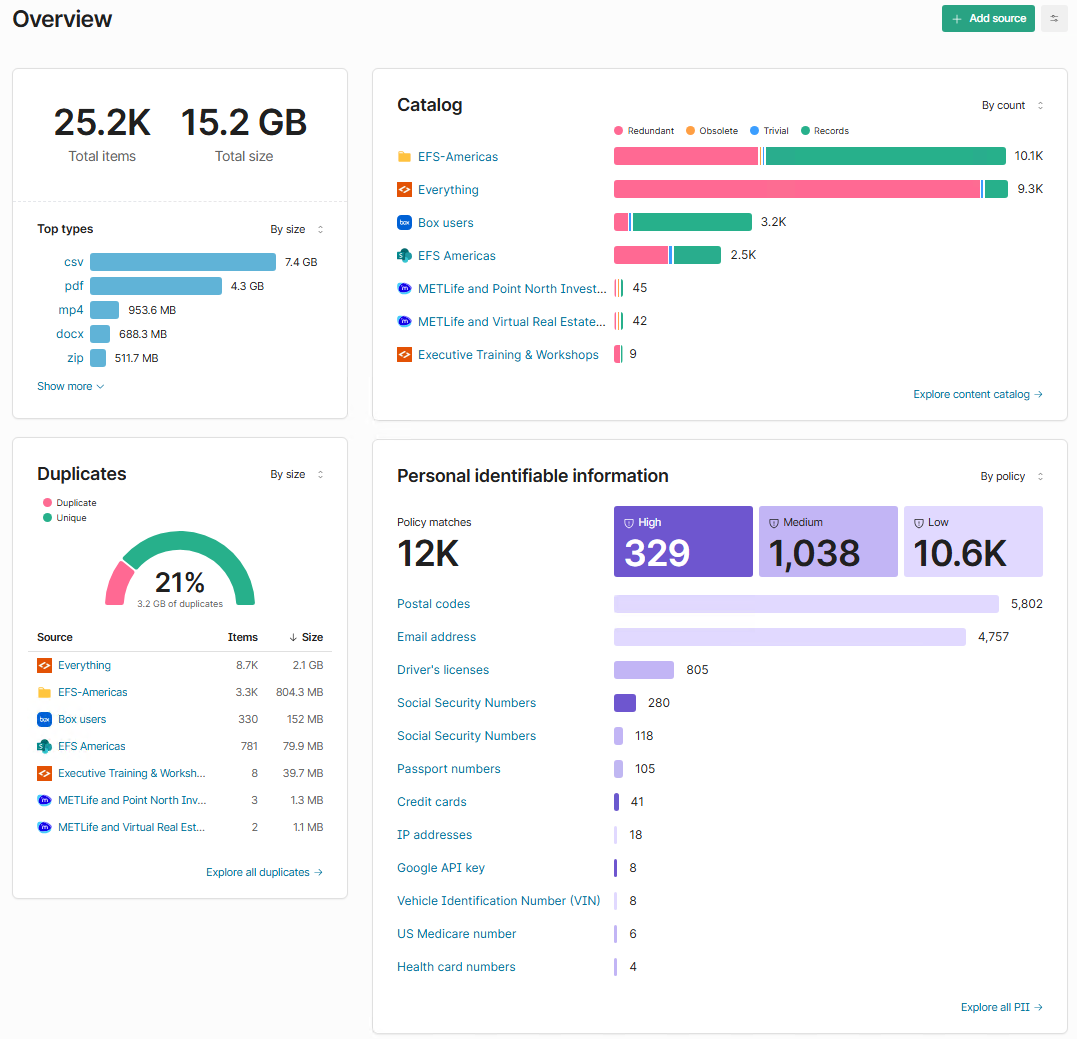
Task: Click the METLife and Virtual Real Estate icon in Catalog
Action: (x=405, y=322)
